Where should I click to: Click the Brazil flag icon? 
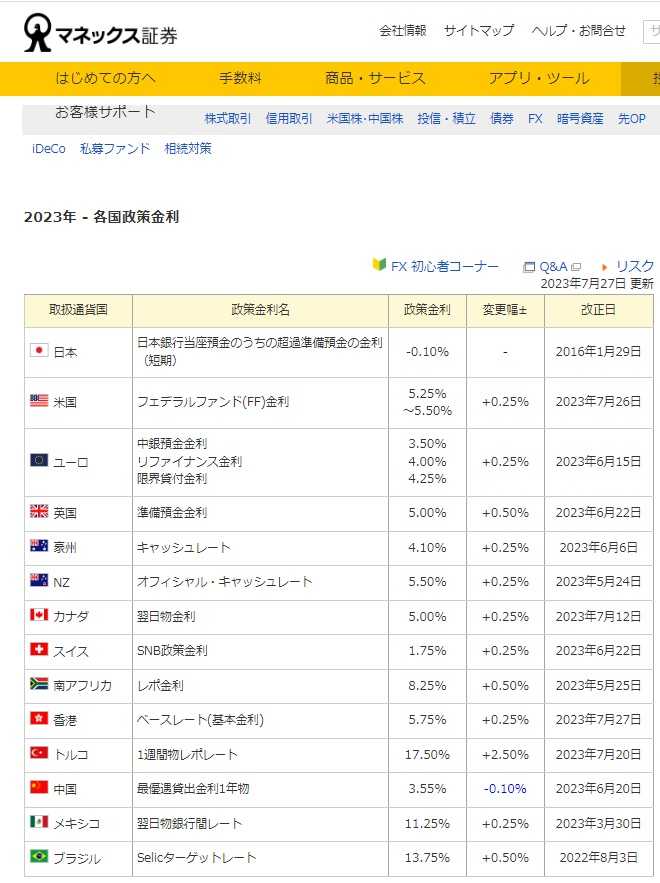(x=39, y=856)
